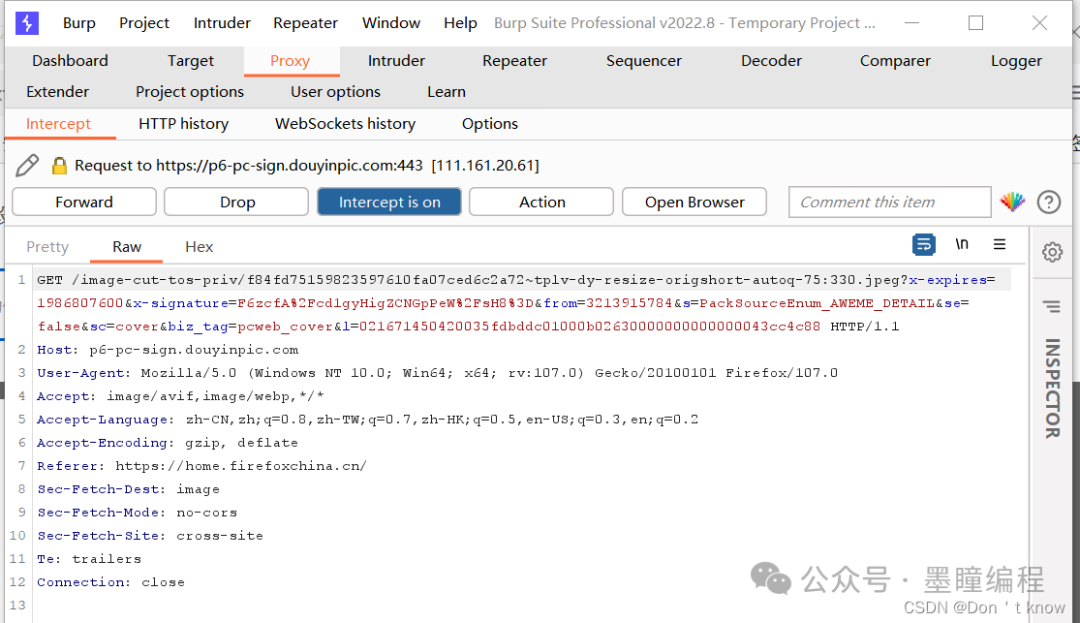Viewport: 1080px width, 623px height.
Task: Drop the intercepted request
Action: pyautogui.click(x=237, y=202)
